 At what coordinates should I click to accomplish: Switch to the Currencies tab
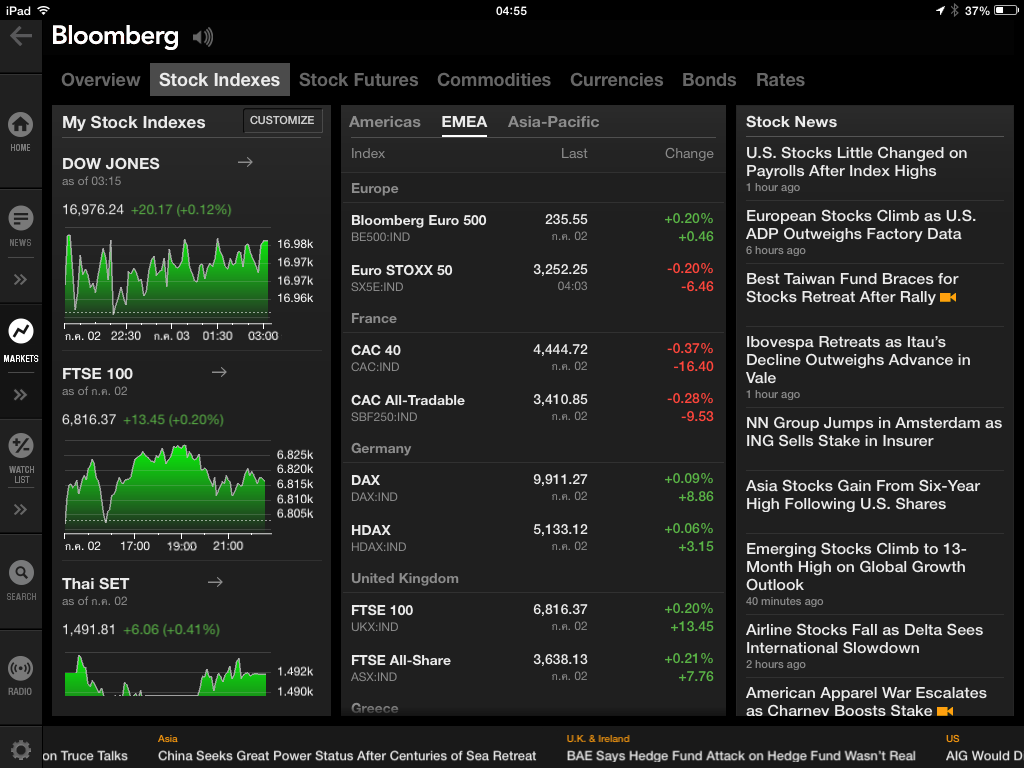pos(616,80)
